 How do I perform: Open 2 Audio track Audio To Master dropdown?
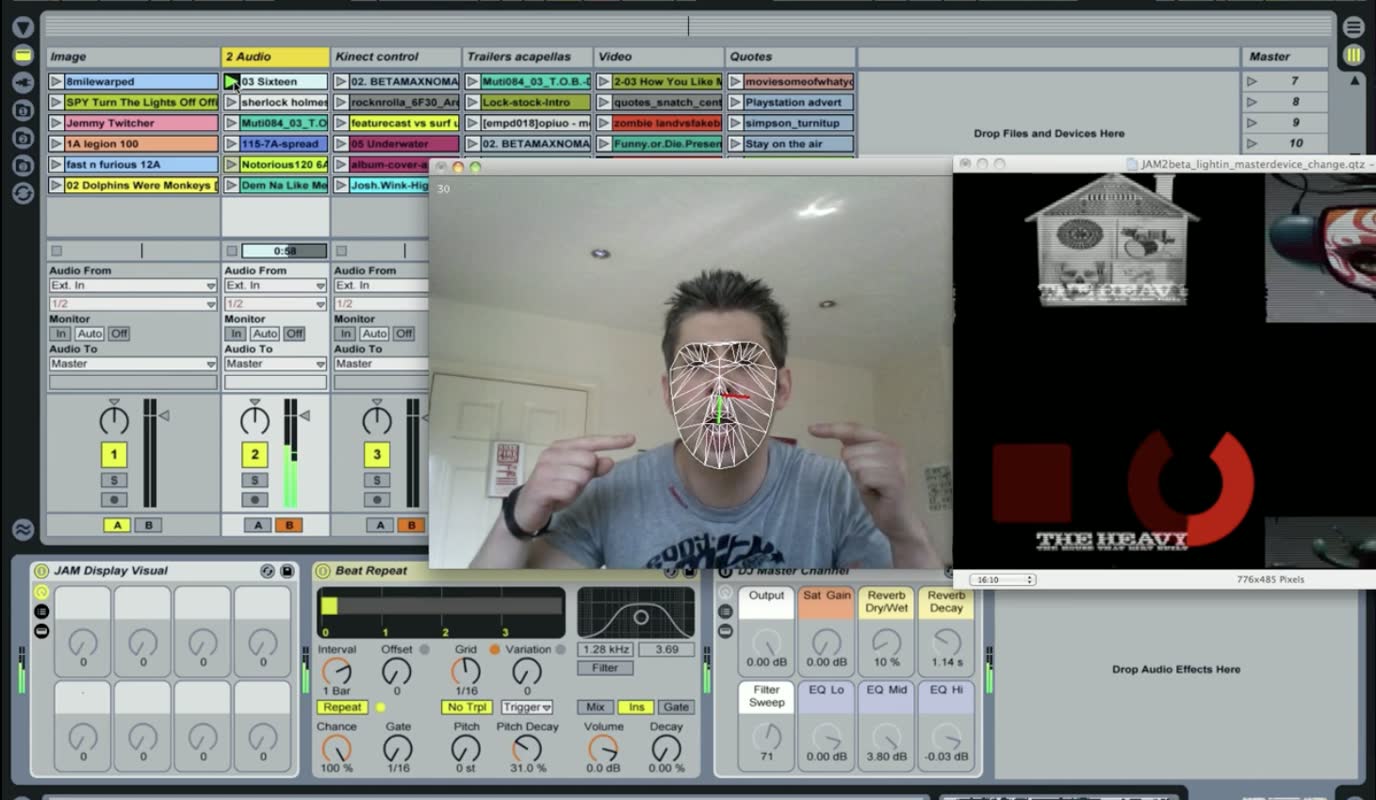[x=276, y=364]
